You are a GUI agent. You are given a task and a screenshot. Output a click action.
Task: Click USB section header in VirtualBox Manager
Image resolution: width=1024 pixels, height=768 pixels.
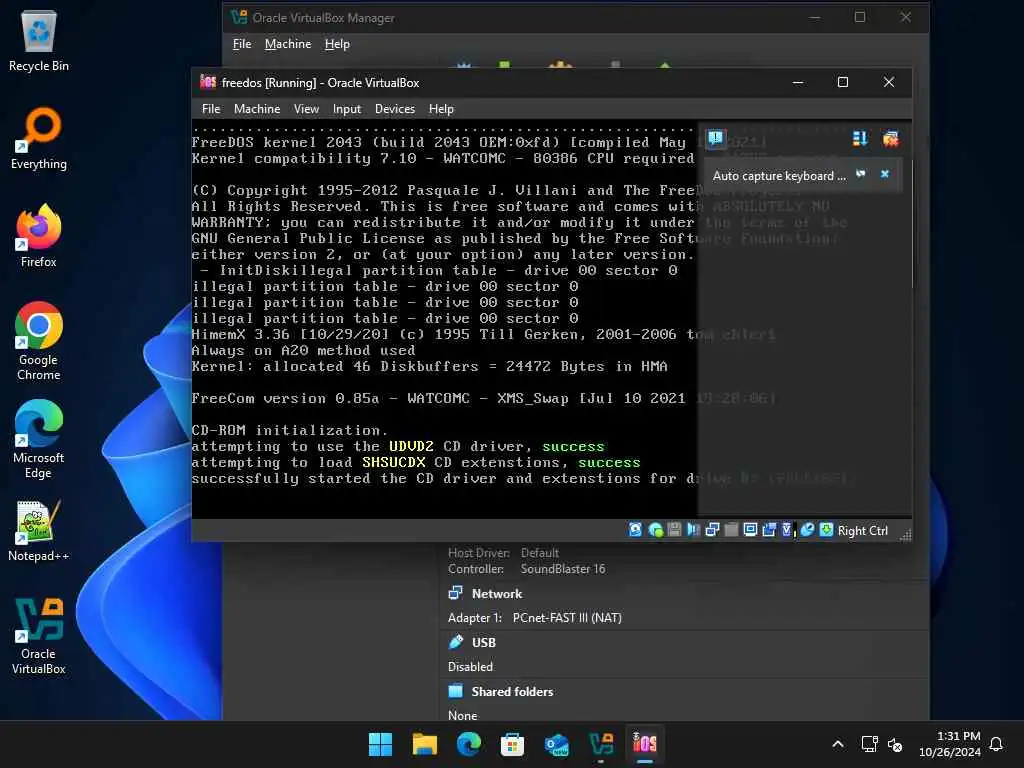coord(483,643)
